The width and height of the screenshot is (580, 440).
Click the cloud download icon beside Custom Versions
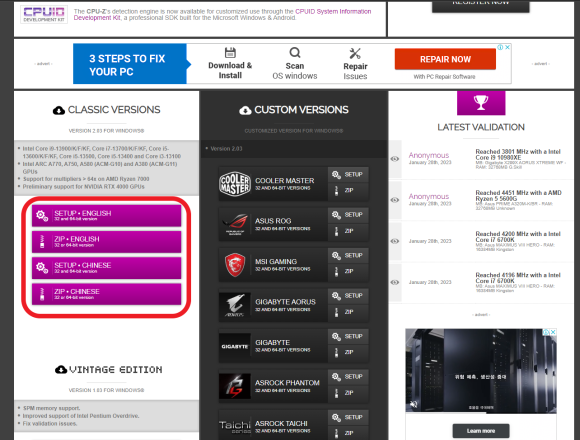pos(245,110)
